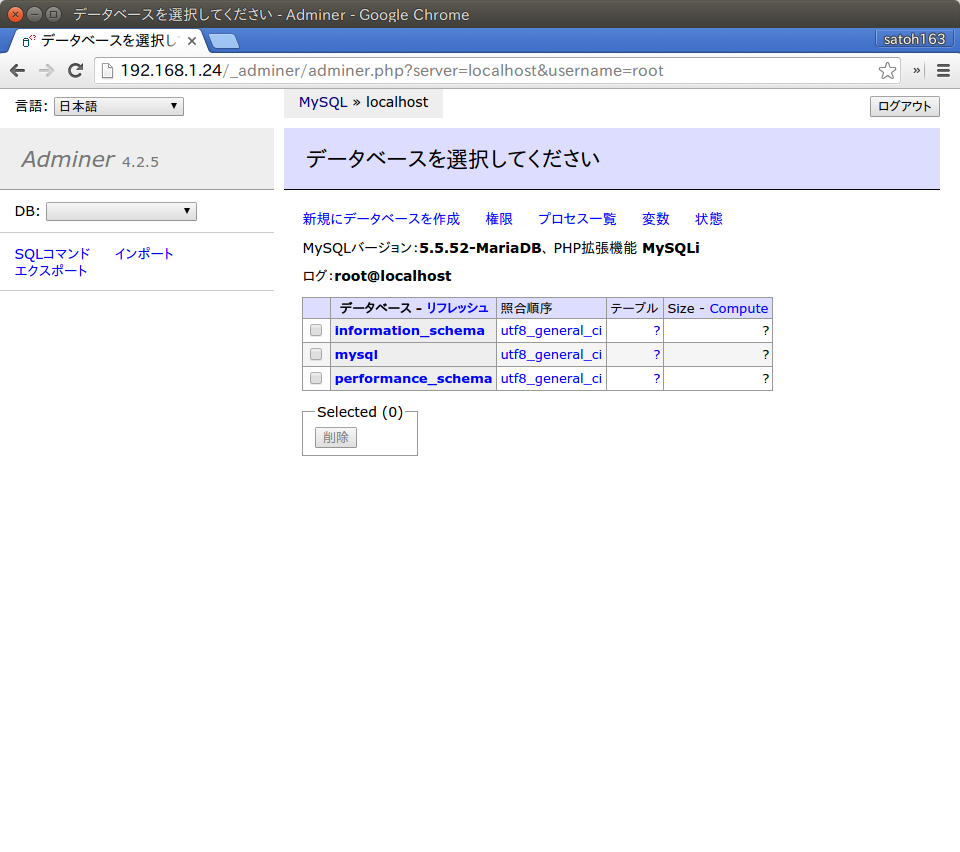The height and width of the screenshot is (852, 960).
Task: Click the root@localhost login text
Action: point(393,276)
